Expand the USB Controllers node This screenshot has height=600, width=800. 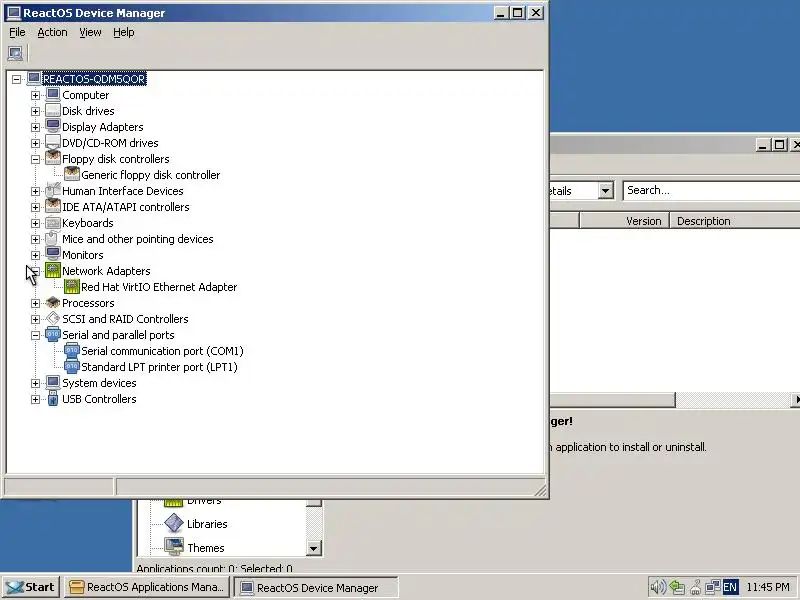pos(35,399)
